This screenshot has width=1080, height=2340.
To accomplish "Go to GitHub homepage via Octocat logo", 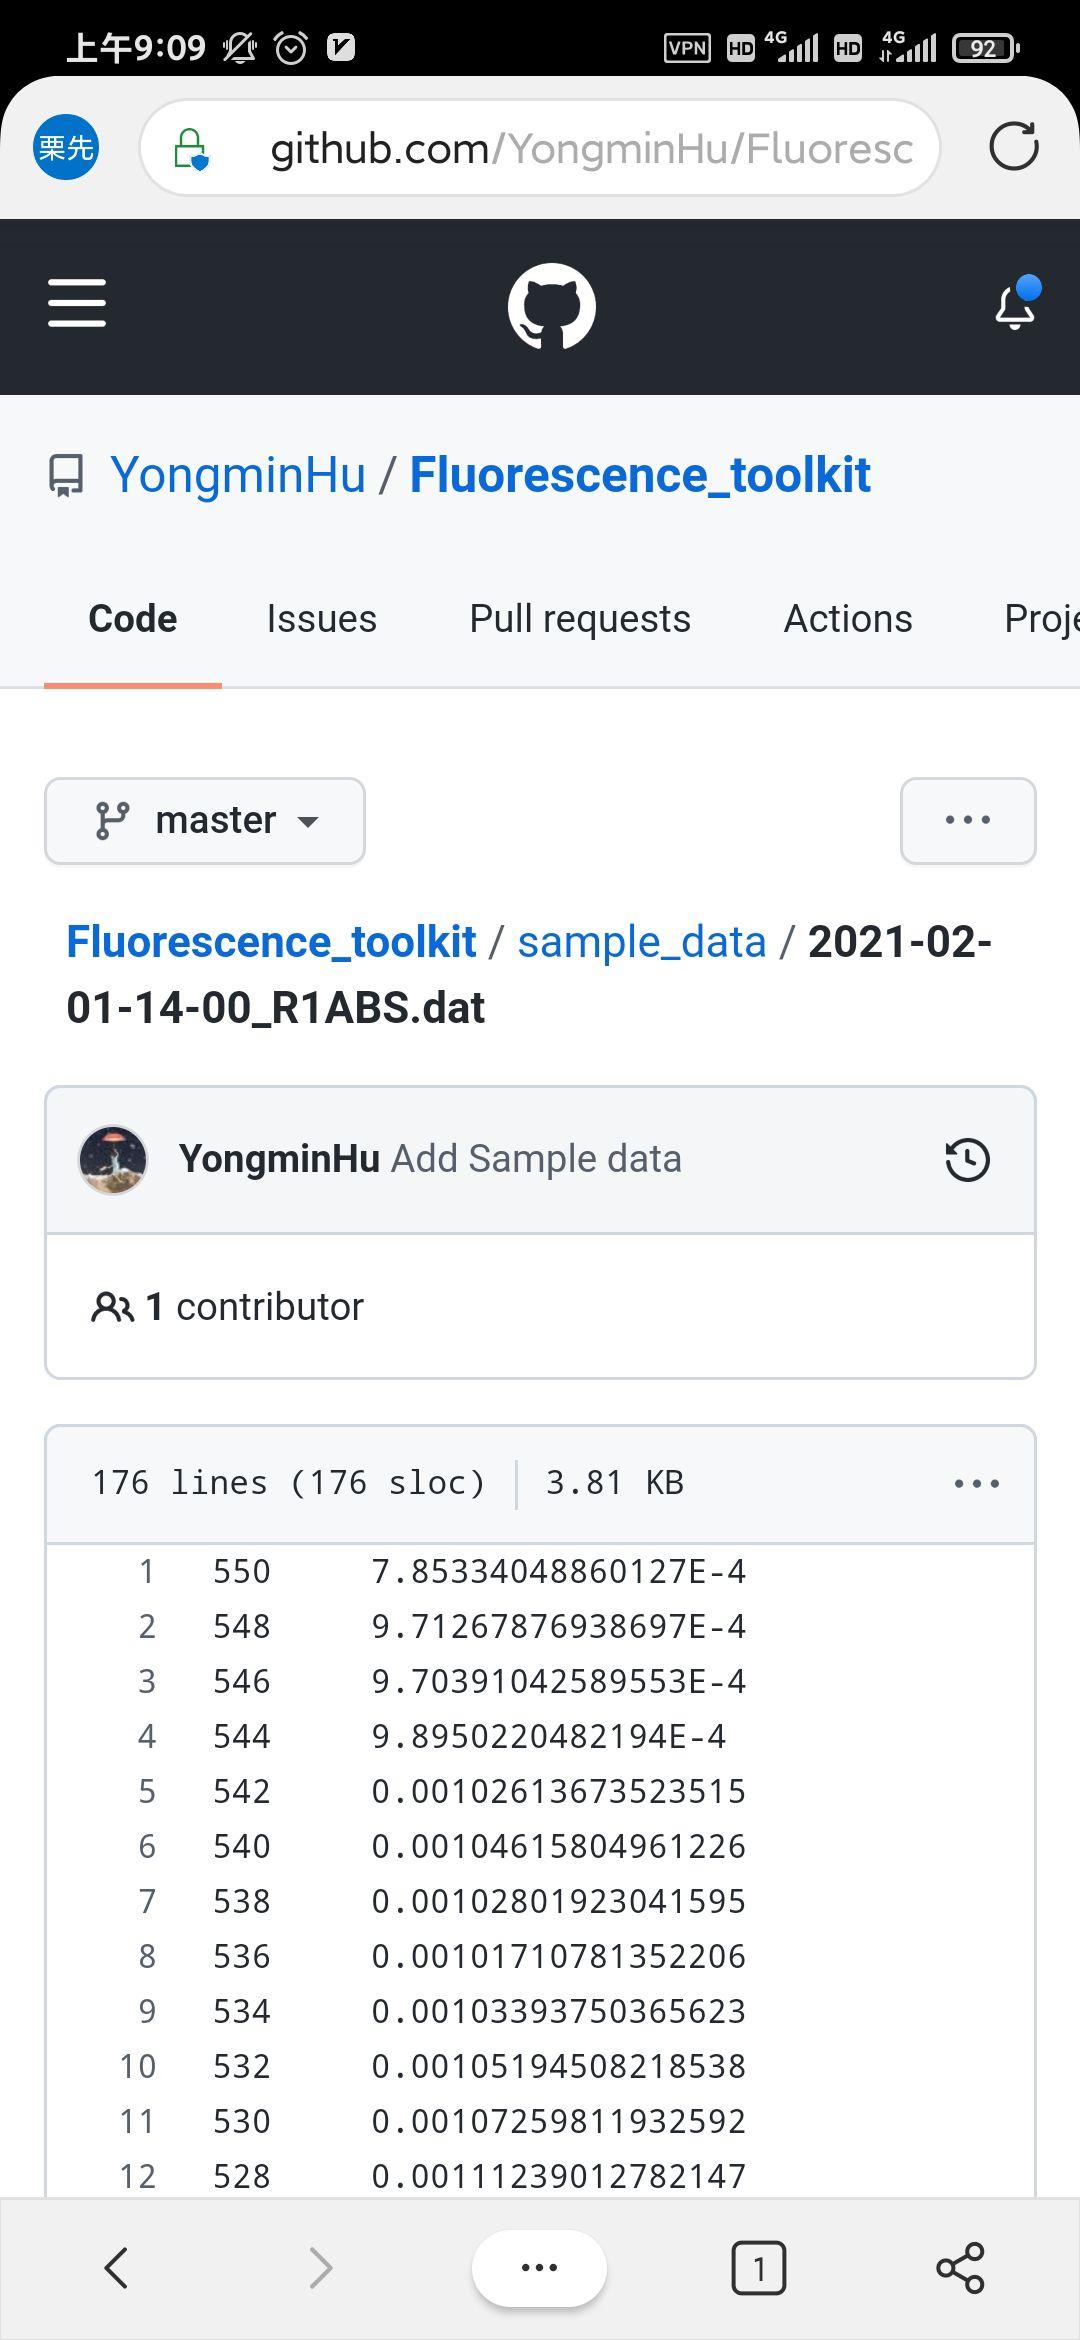I will click(551, 306).
